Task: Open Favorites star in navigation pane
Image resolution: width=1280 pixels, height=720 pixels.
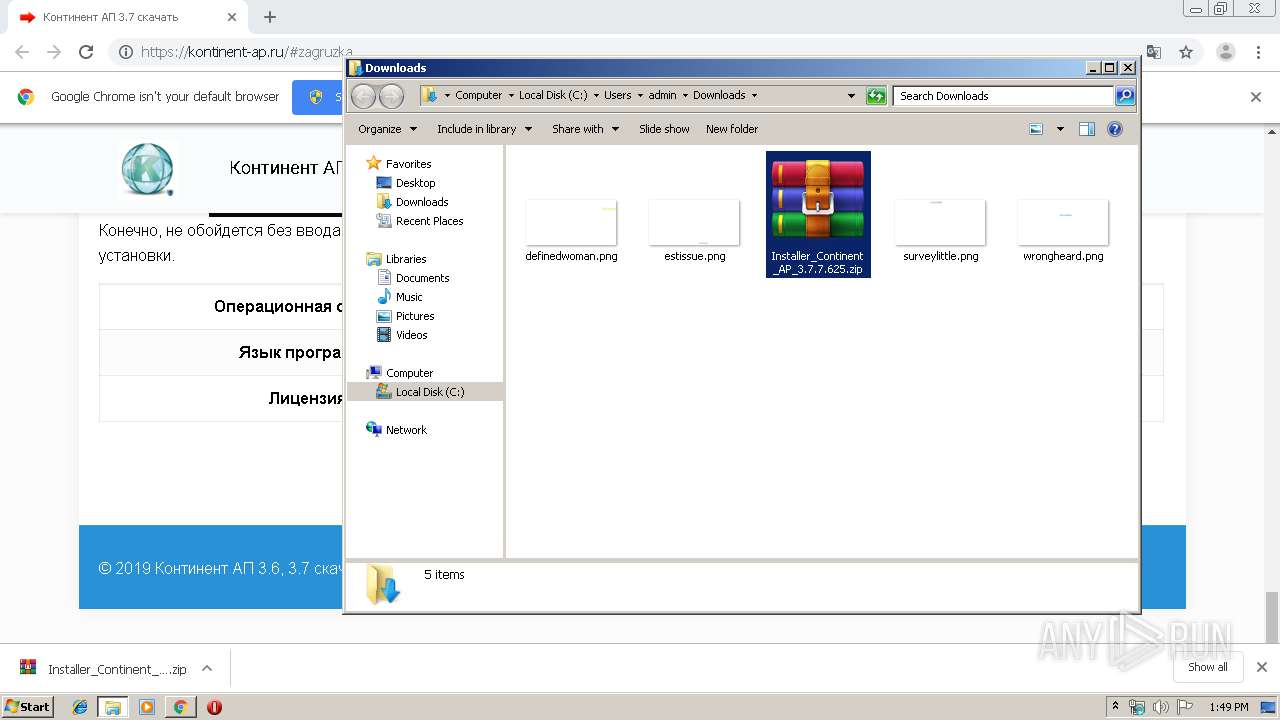Action: click(374, 163)
